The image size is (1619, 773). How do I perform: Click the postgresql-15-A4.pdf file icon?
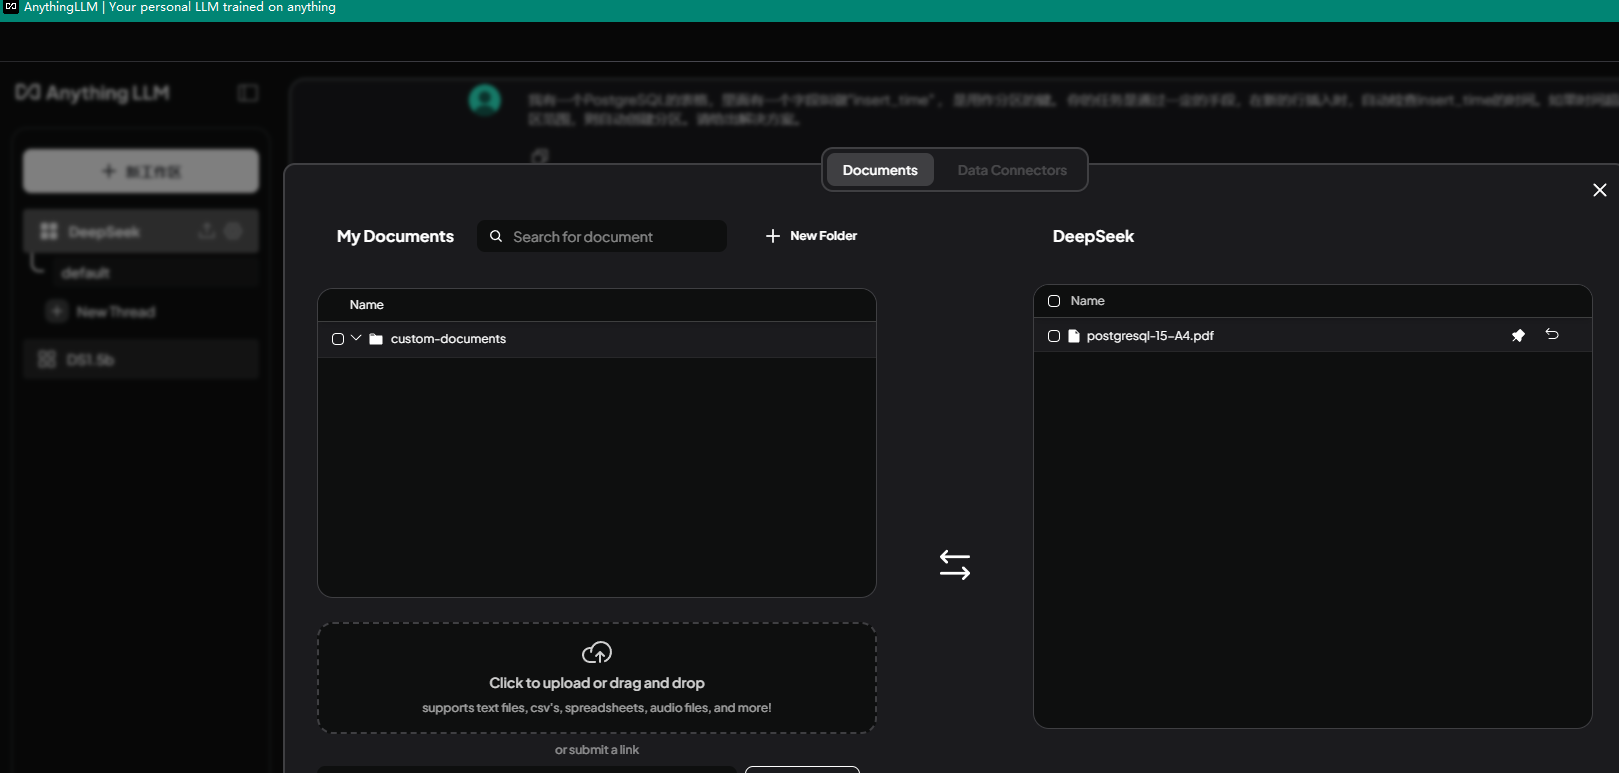1074,336
